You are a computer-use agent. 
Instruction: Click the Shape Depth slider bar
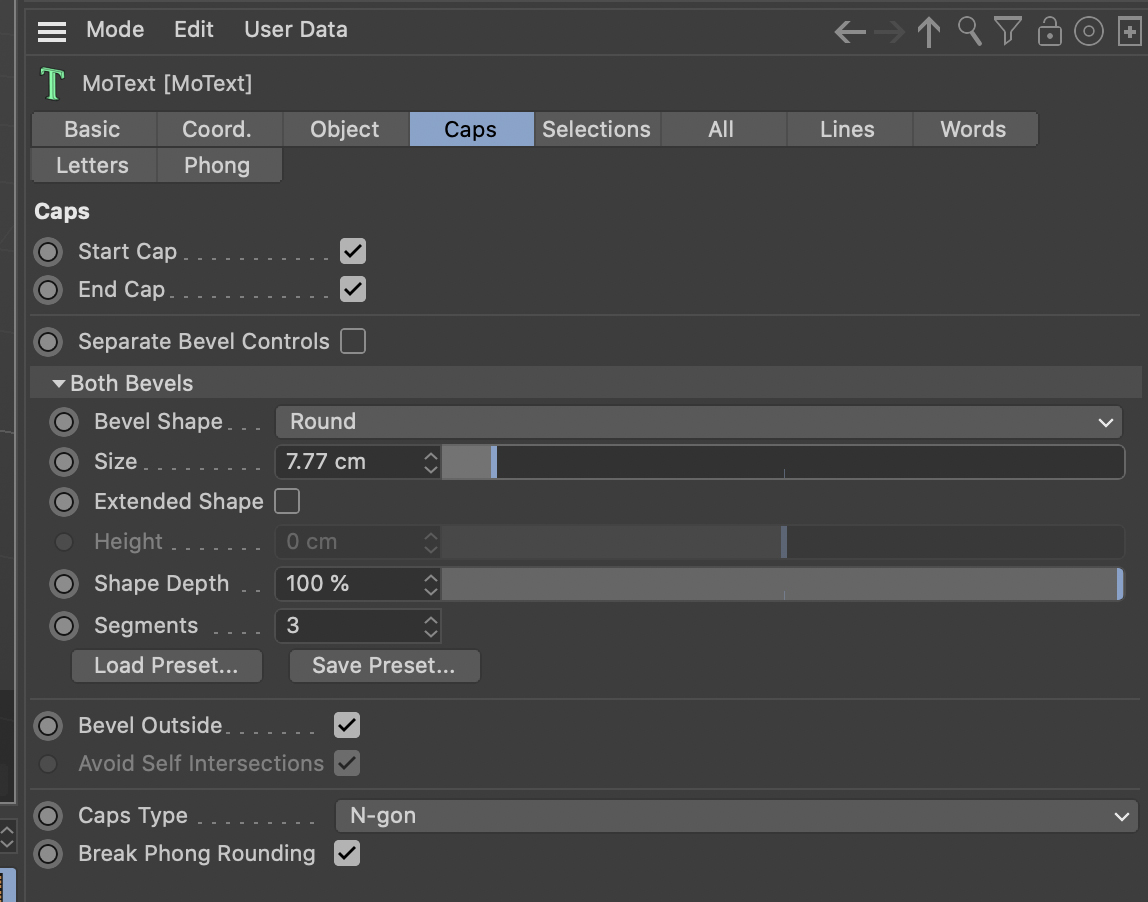(781, 584)
